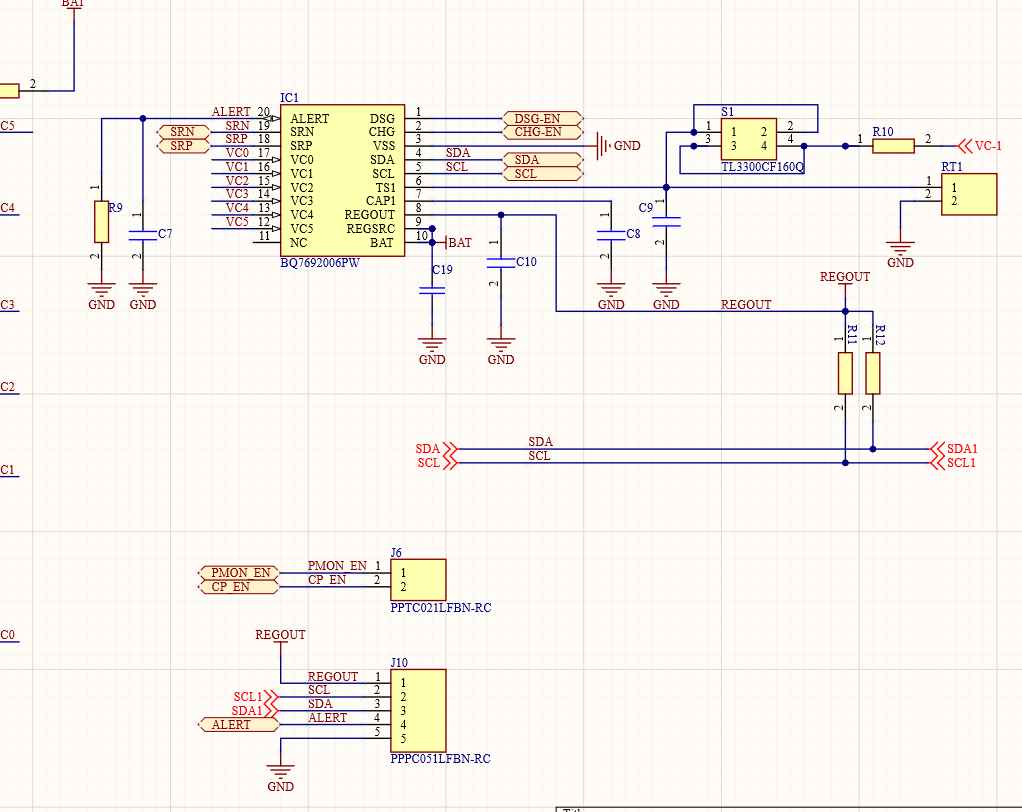The height and width of the screenshot is (812, 1022).
Task: Select capacitor C19 symbol
Action: click(x=431, y=290)
